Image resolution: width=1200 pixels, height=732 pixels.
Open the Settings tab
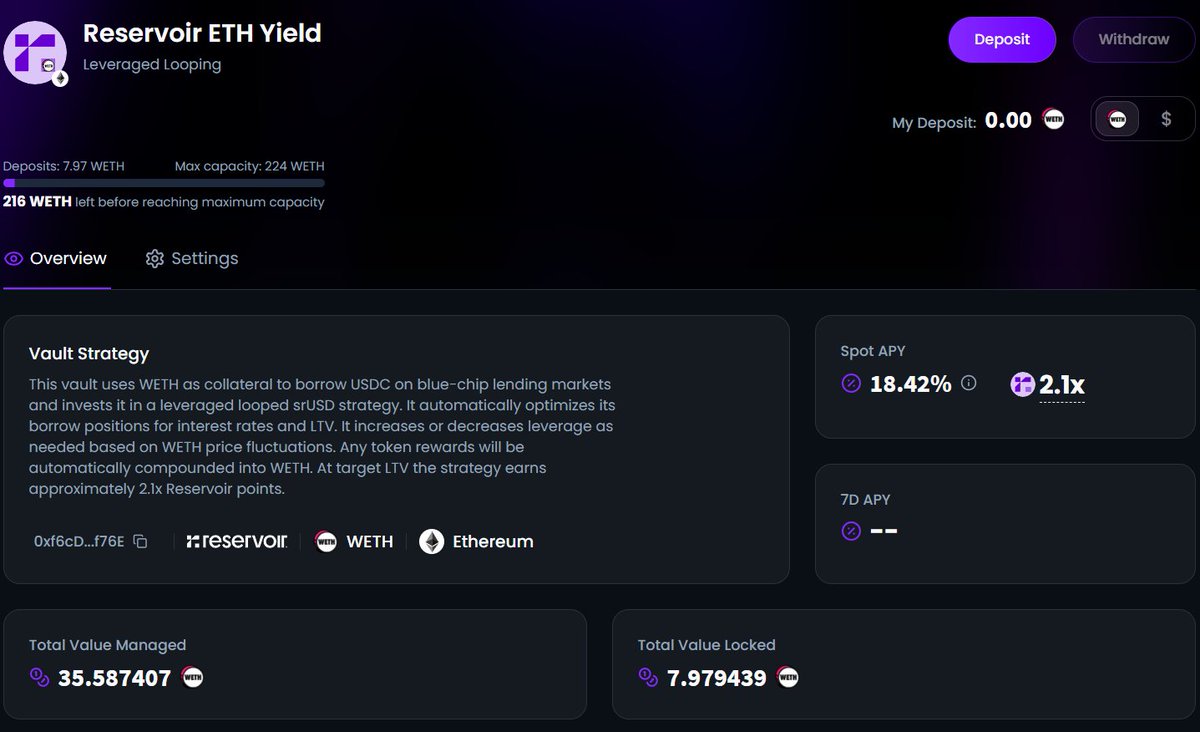point(192,259)
